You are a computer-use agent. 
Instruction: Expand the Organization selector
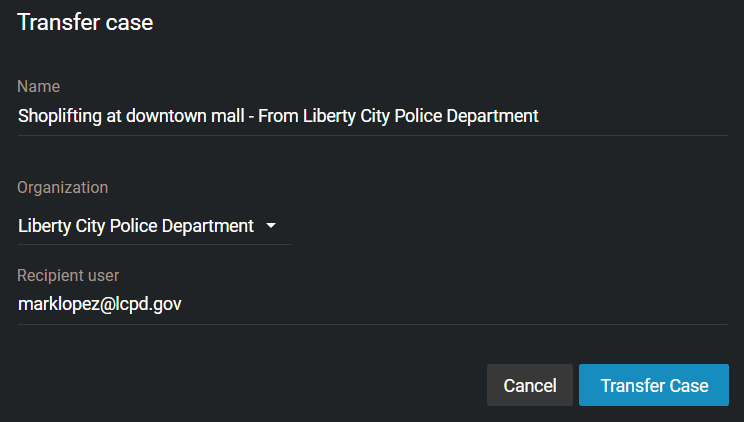[154, 226]
